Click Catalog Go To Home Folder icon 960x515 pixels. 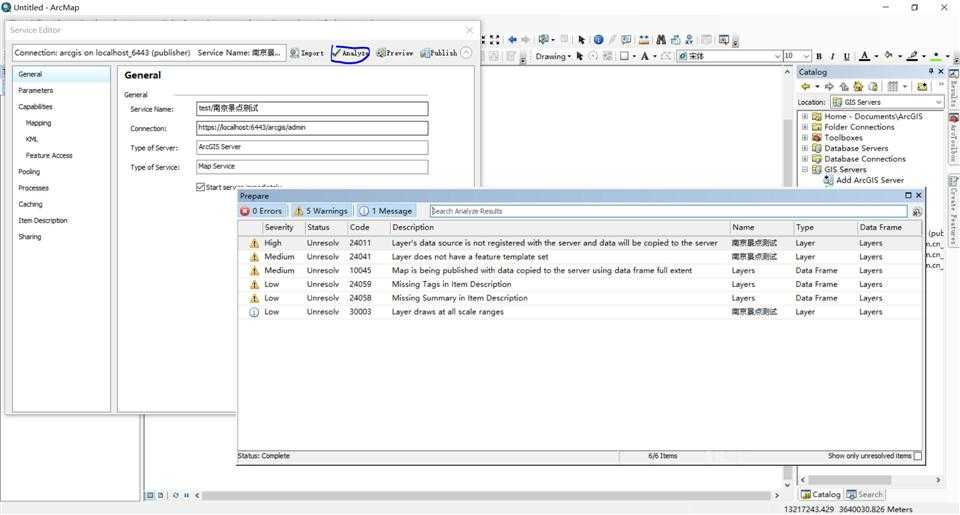tap(858, 87)
